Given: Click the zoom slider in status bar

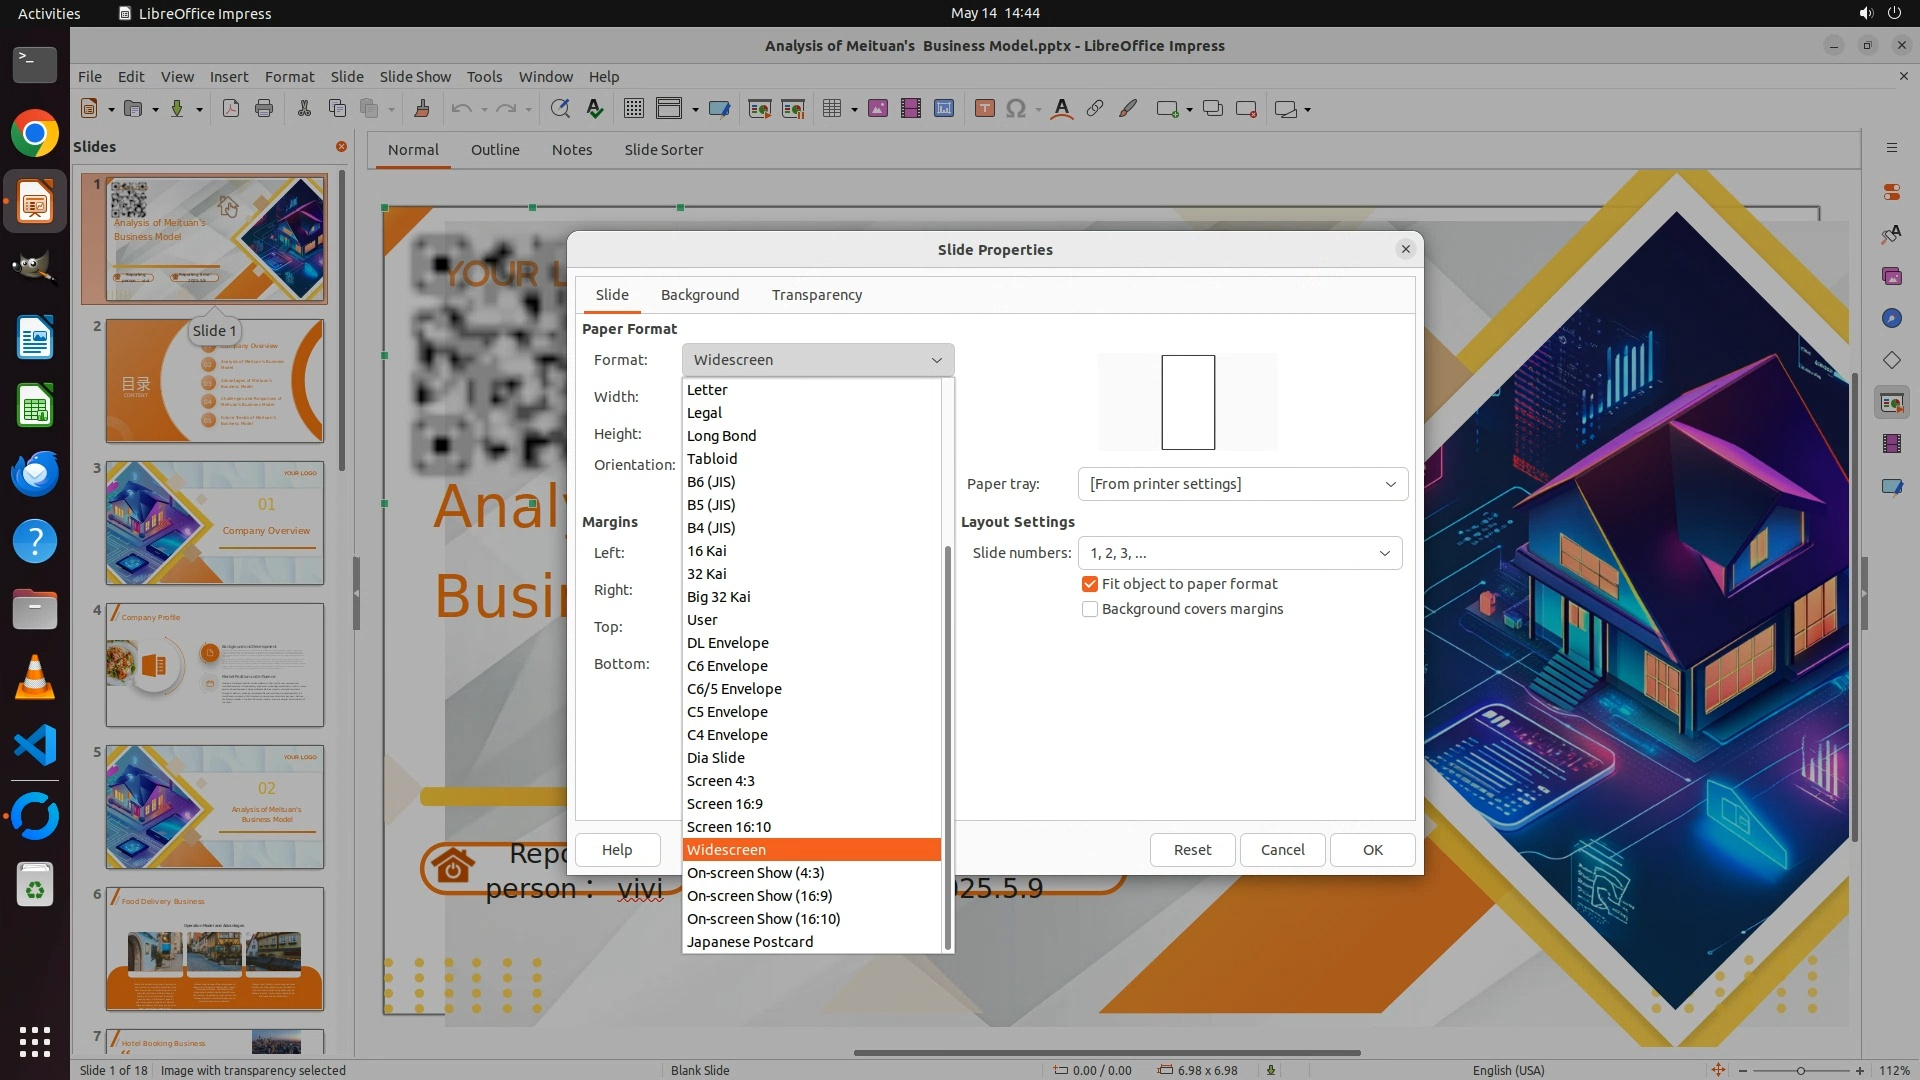Looking at the screenshot, I should pyautogui.click(x=1800, y=1070).
